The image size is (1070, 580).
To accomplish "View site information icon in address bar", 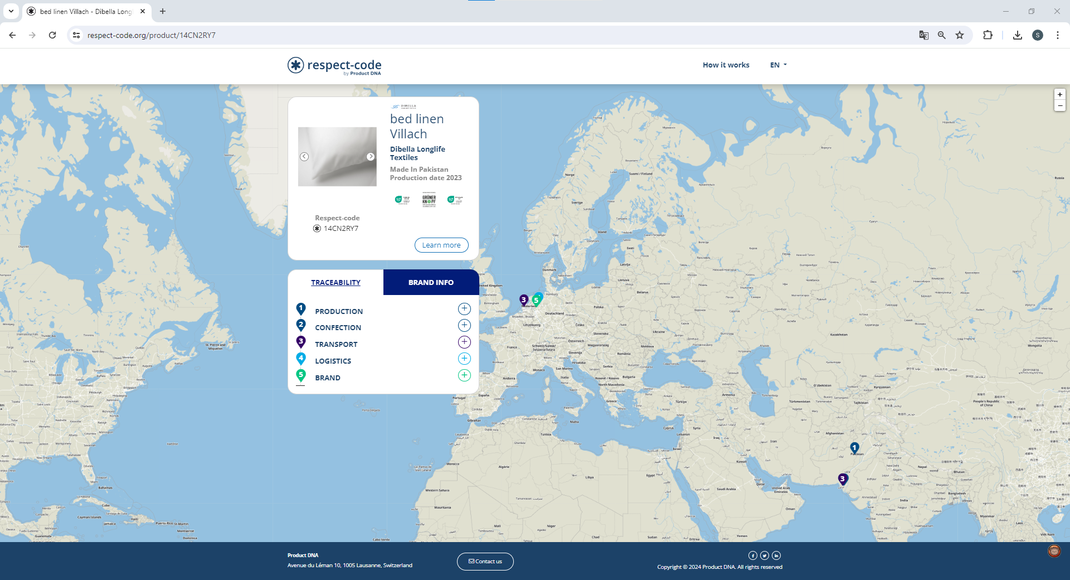I will coord(76,35).
